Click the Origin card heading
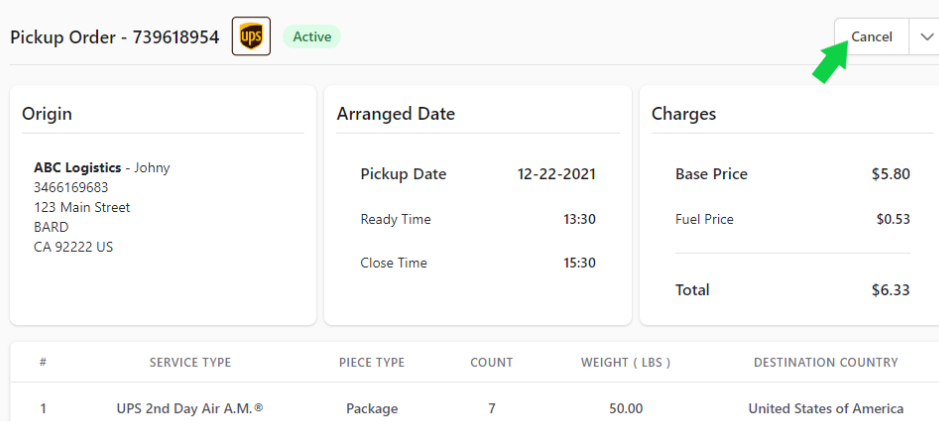The width and height of the screenshot is (939, 436). [x=47, y=114]
